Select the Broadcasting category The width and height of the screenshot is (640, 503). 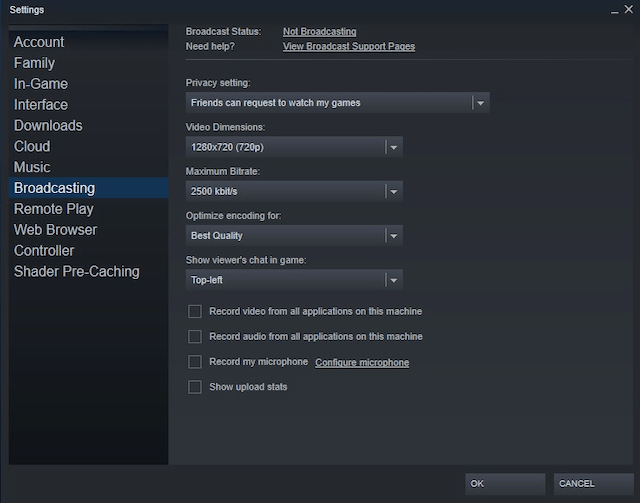click(x=89, y=188)
